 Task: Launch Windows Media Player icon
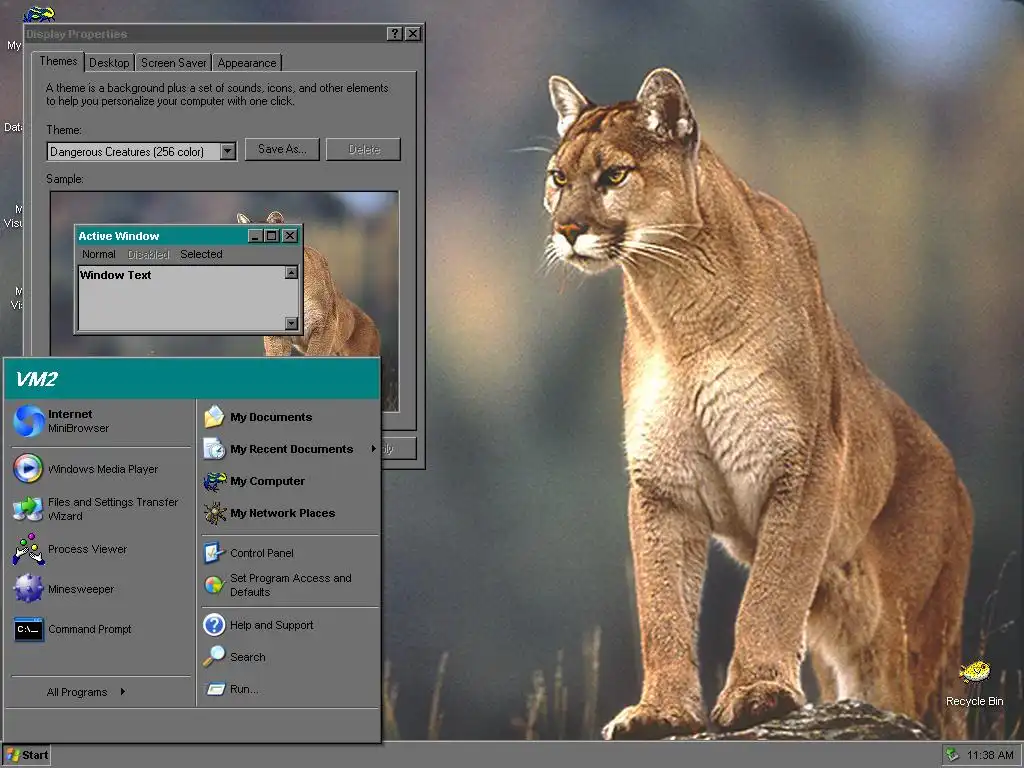tap(28, 469)
